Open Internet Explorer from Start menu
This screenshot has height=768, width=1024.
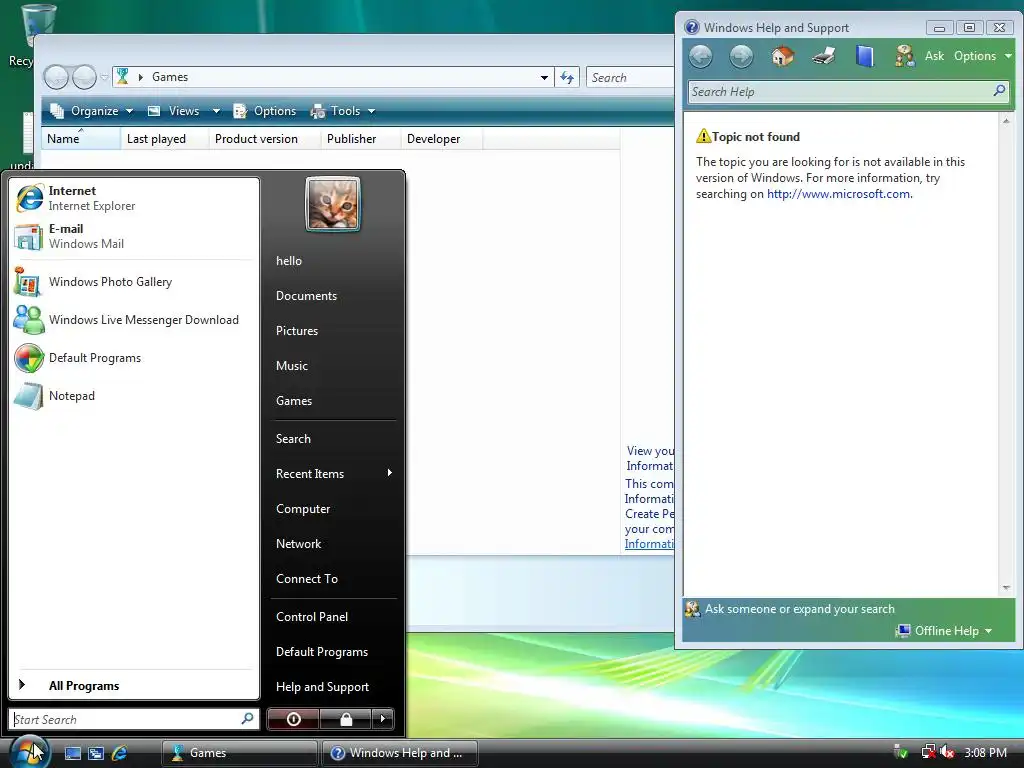click(134, 198)
